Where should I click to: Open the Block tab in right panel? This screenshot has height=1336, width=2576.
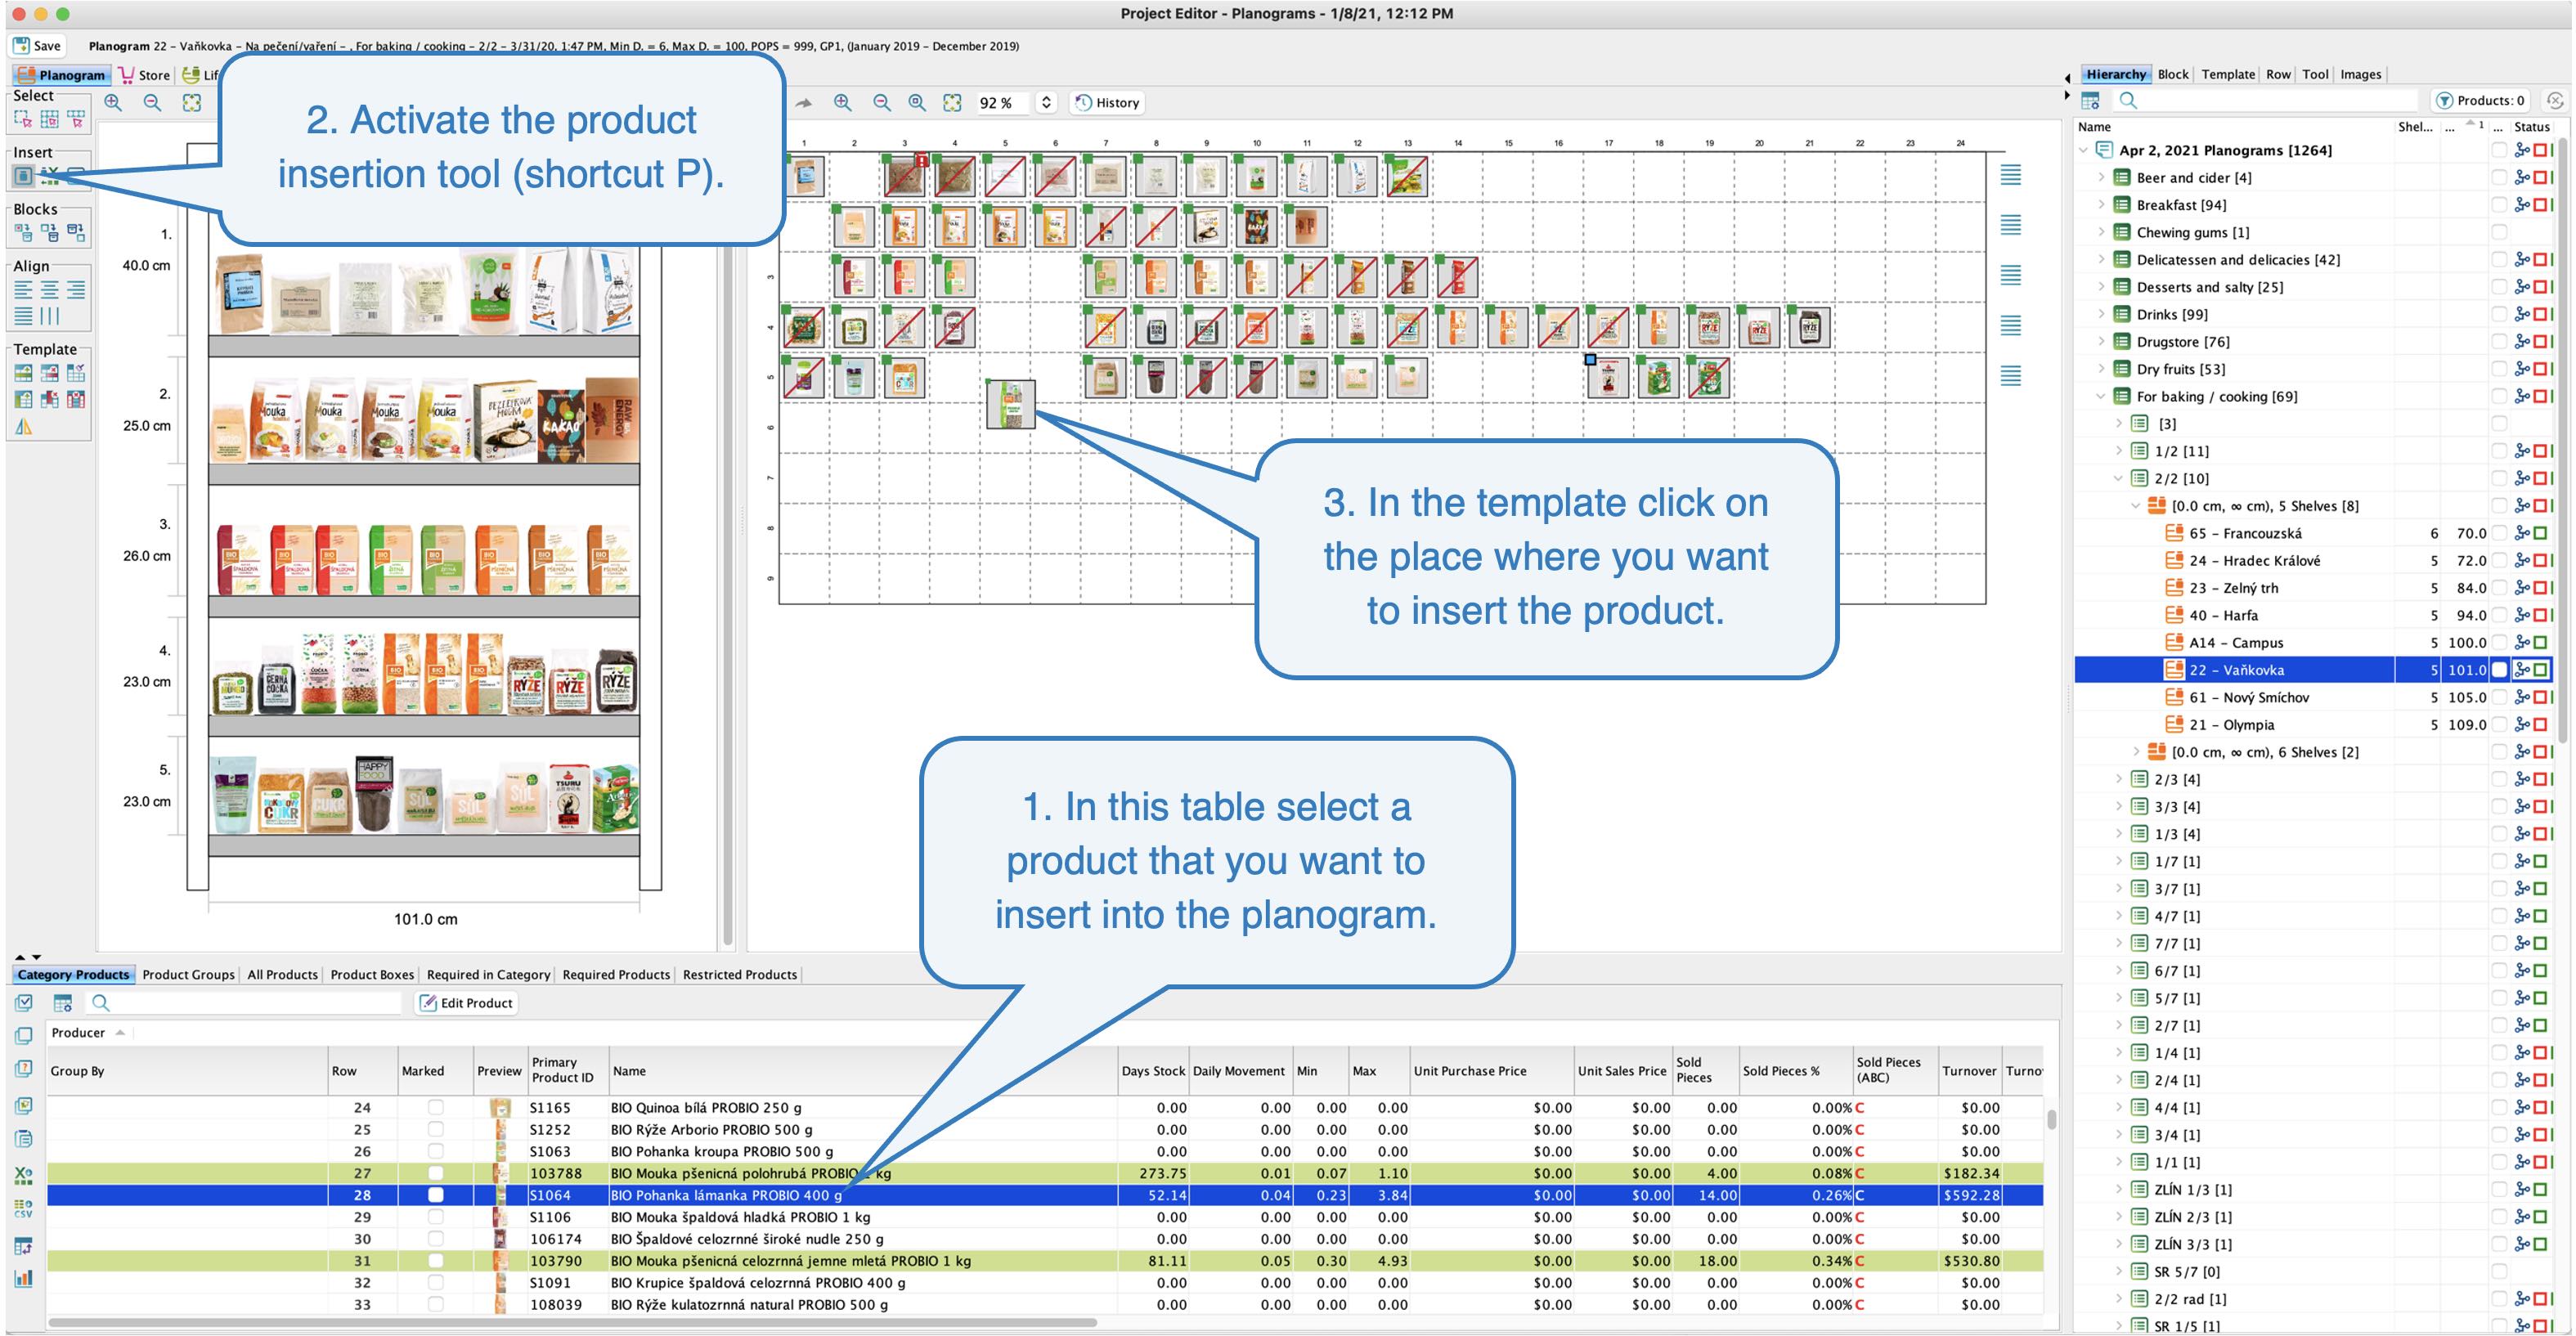pos(2172,74)
